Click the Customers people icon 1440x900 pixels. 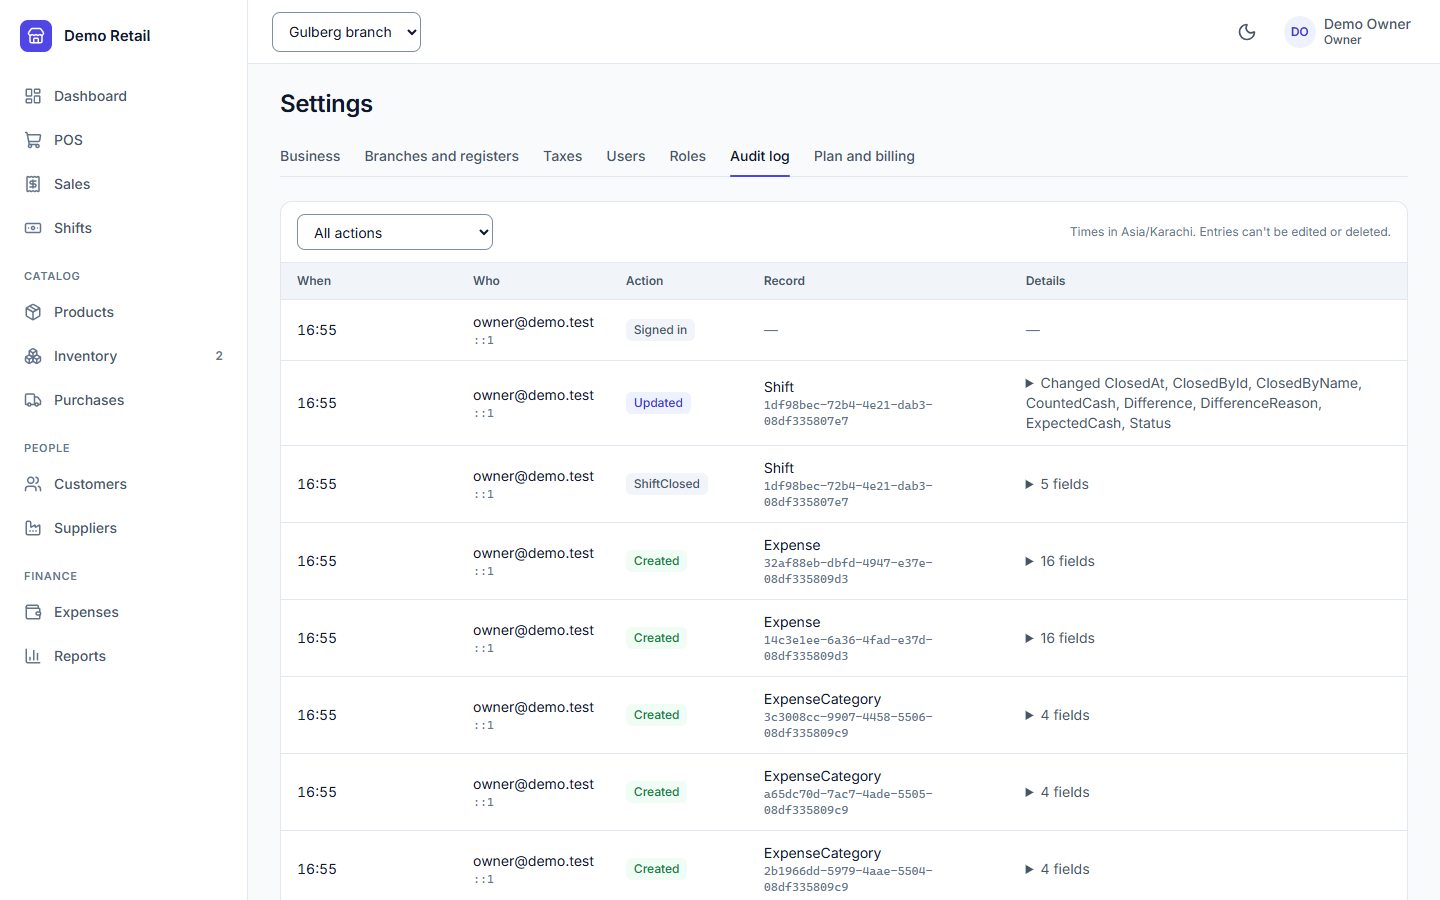coord(33,484)
